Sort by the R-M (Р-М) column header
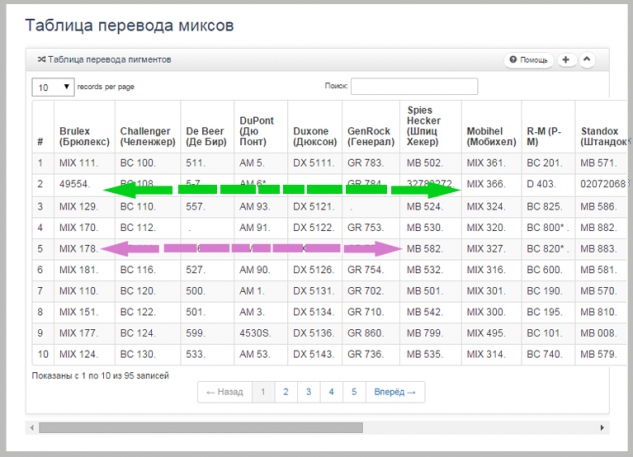 (548, 127)
